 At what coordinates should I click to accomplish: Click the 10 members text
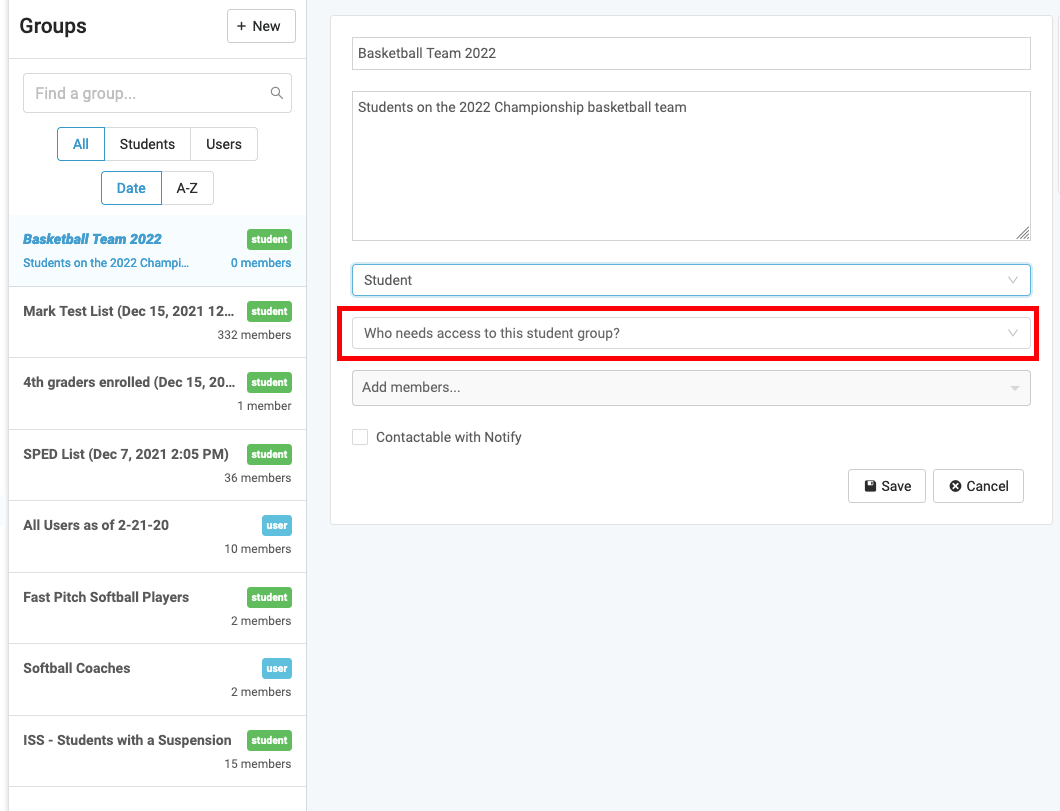click(x=258, y=549)
